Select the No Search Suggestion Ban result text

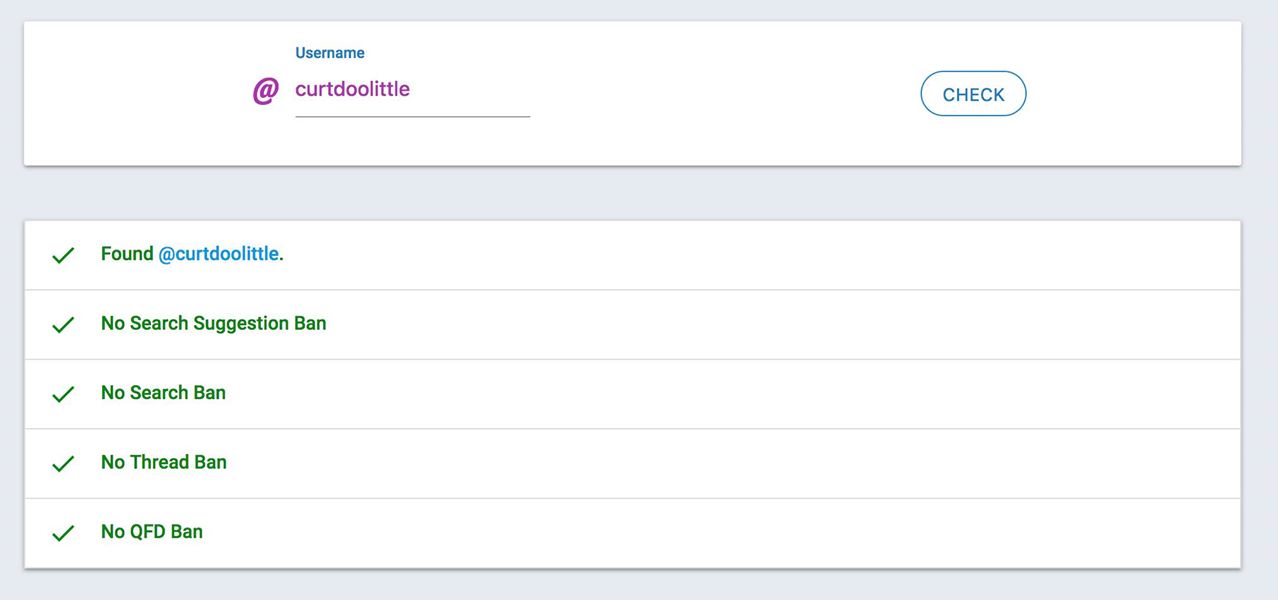213,323
